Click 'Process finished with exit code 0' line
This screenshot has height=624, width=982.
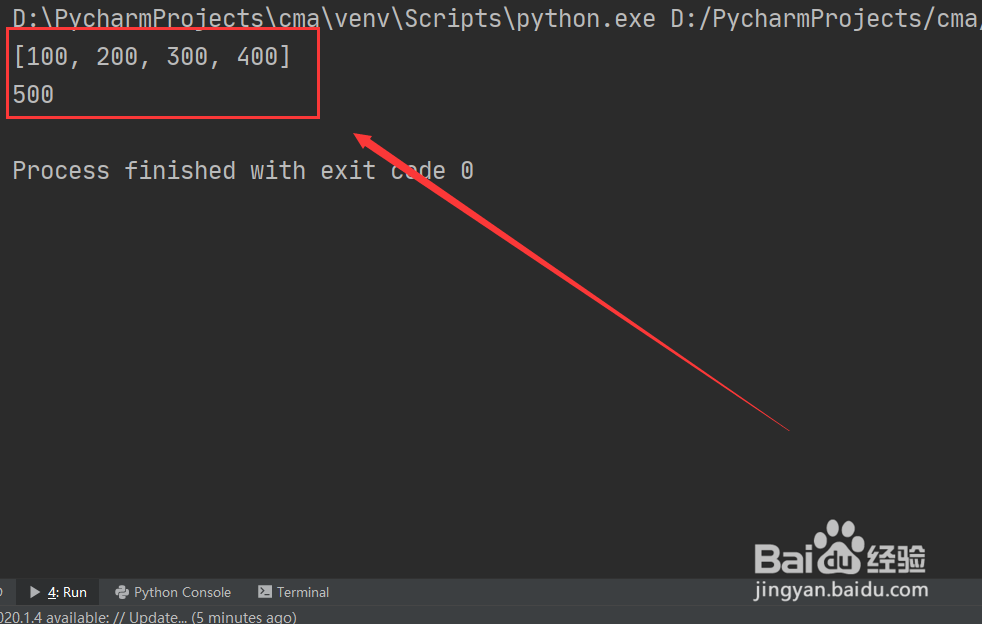tap(243, 170)
